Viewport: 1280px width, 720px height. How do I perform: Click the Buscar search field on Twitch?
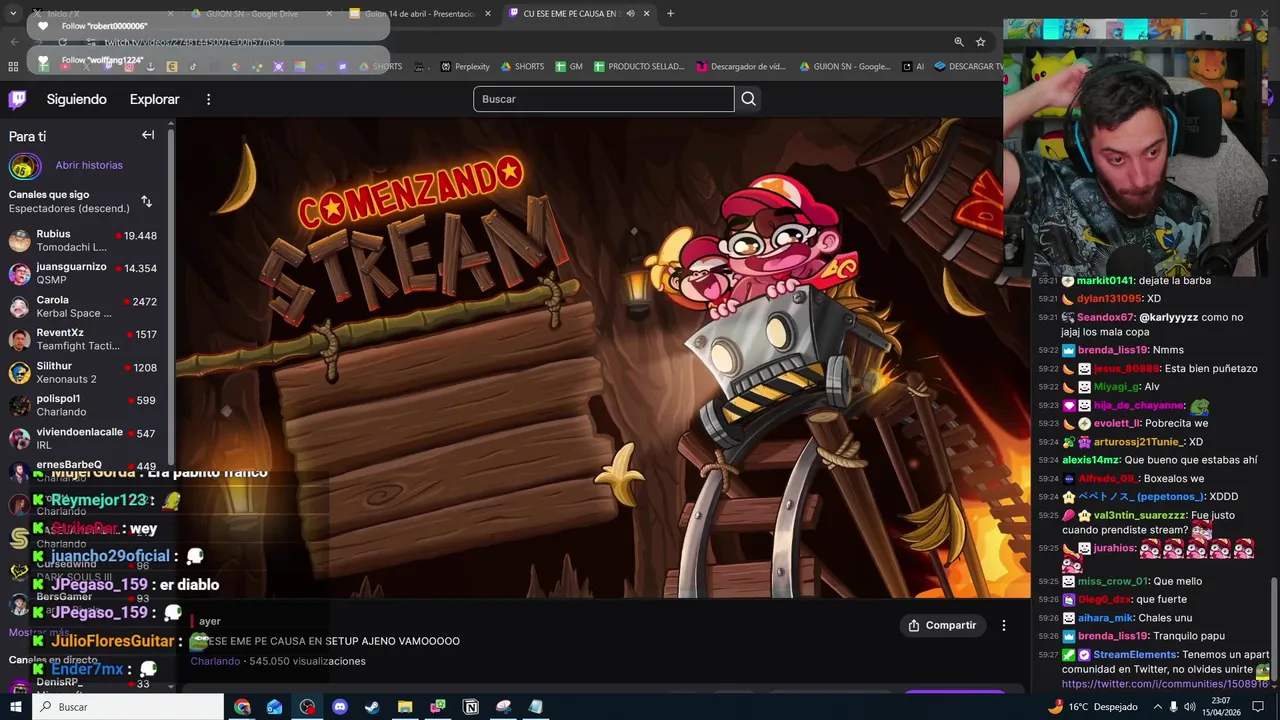pos(604,99)
